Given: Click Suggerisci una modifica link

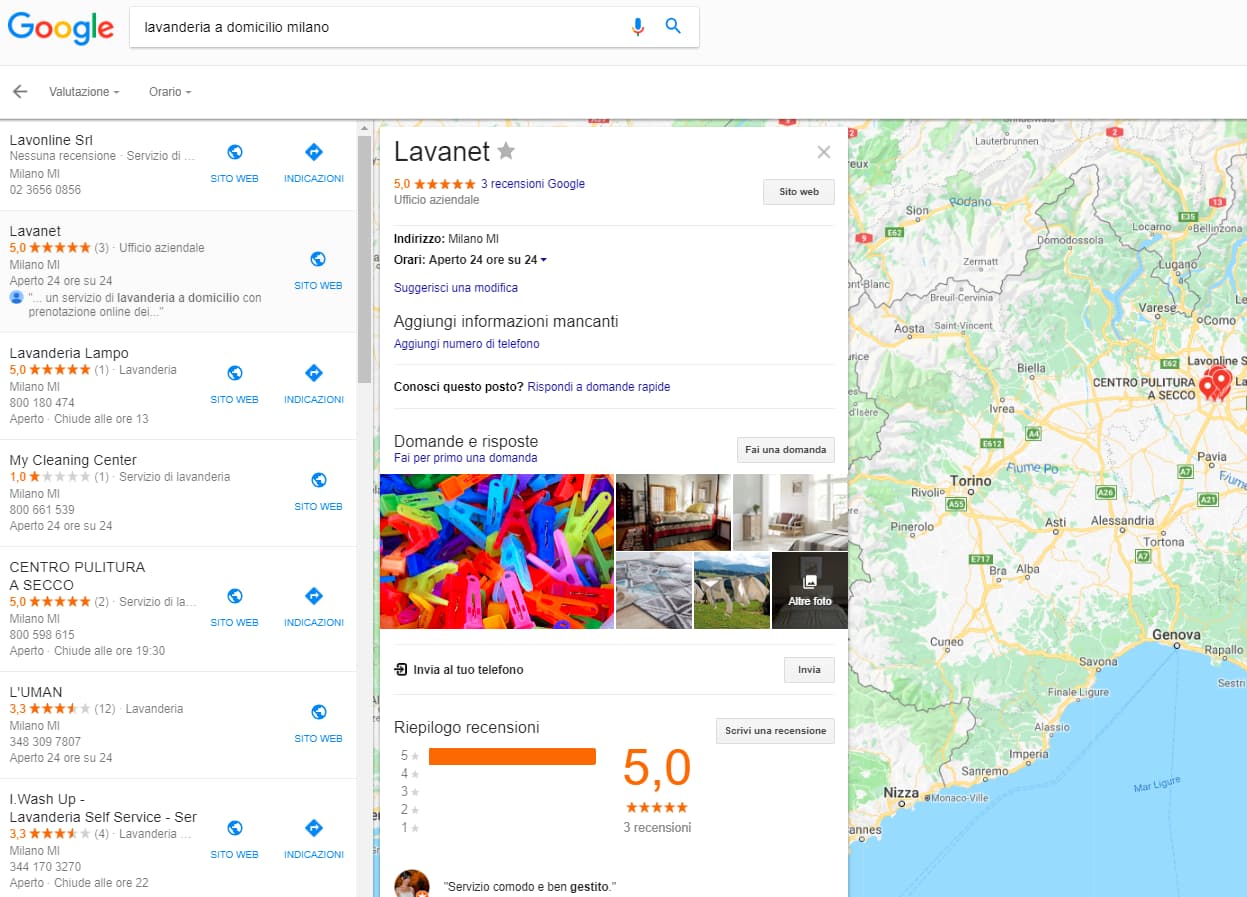Looking at the screenshot, I should pos(456,288).
